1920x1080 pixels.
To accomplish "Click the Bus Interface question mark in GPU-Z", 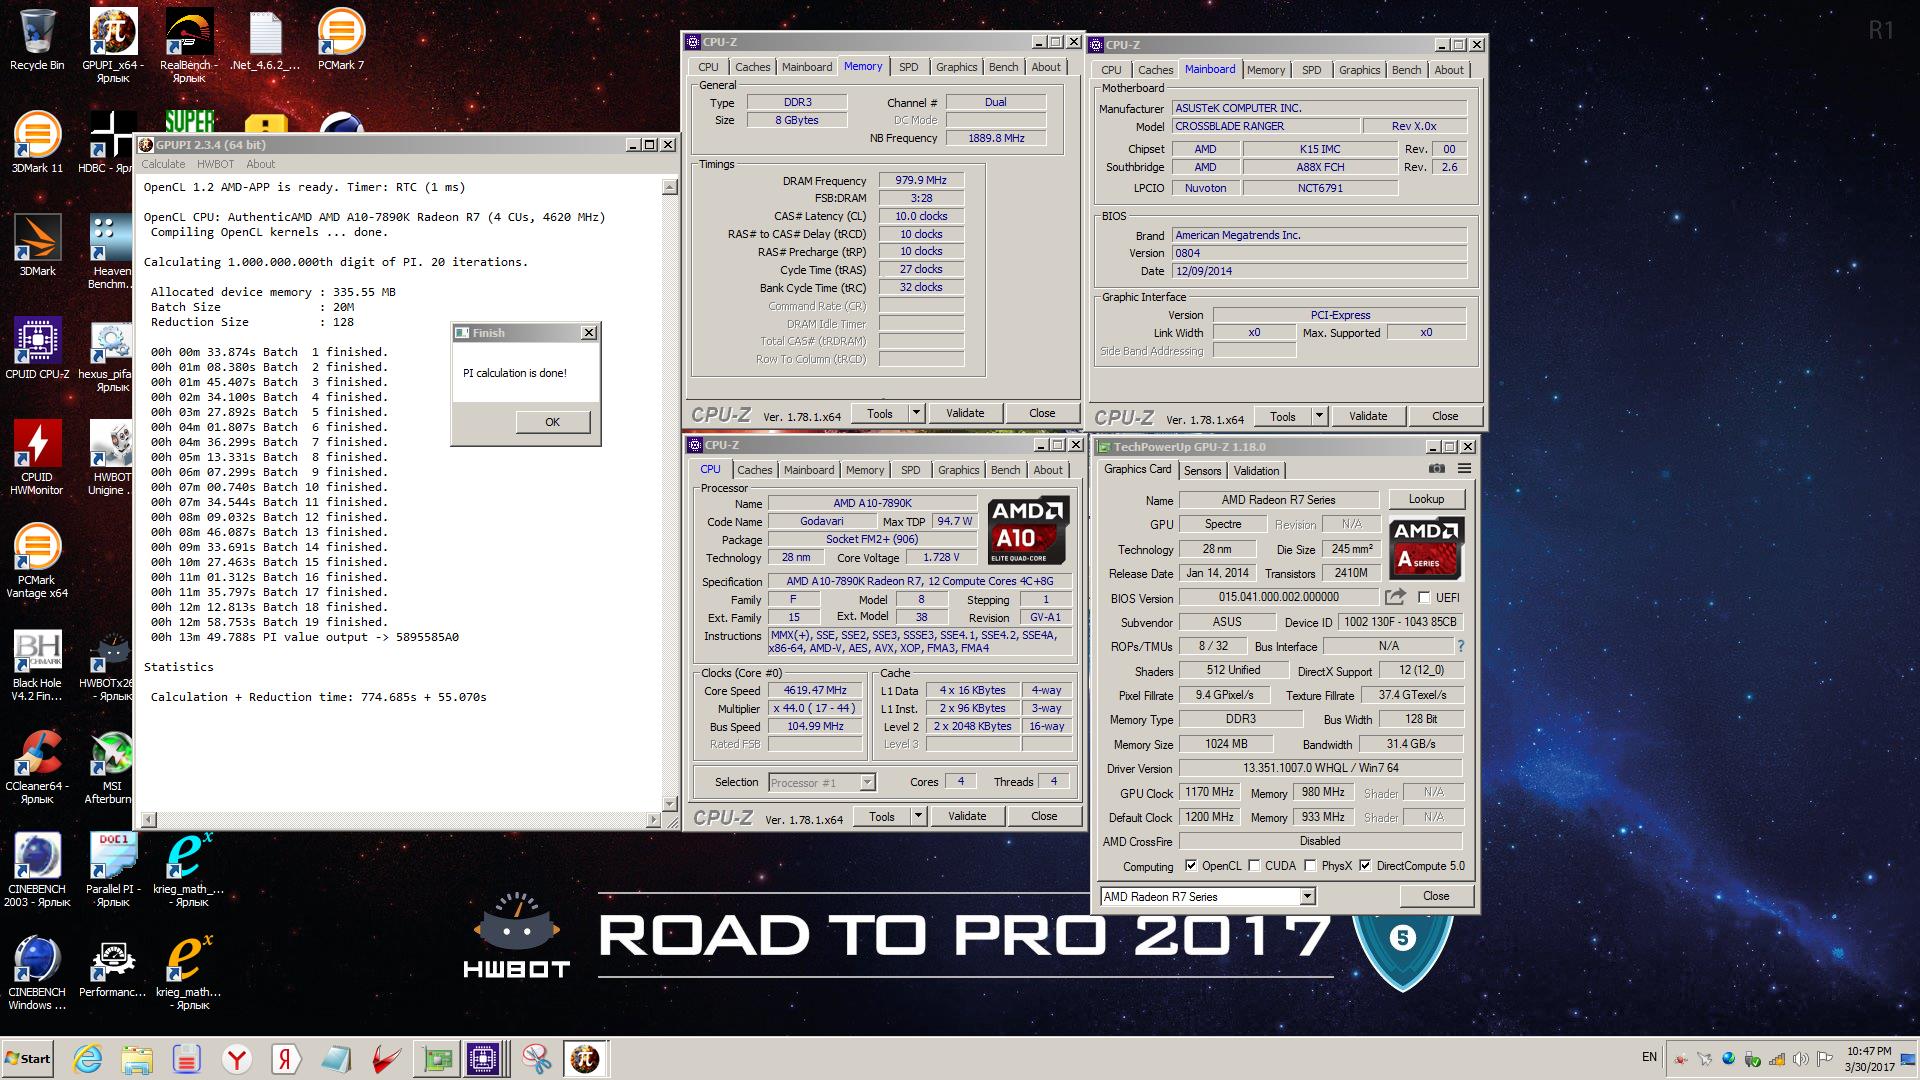I will point(1460,646).
